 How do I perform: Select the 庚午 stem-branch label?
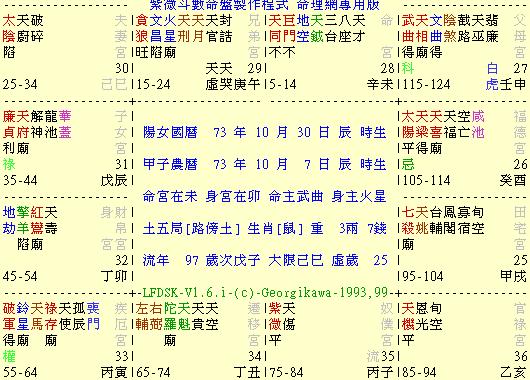tap(246, 85)
